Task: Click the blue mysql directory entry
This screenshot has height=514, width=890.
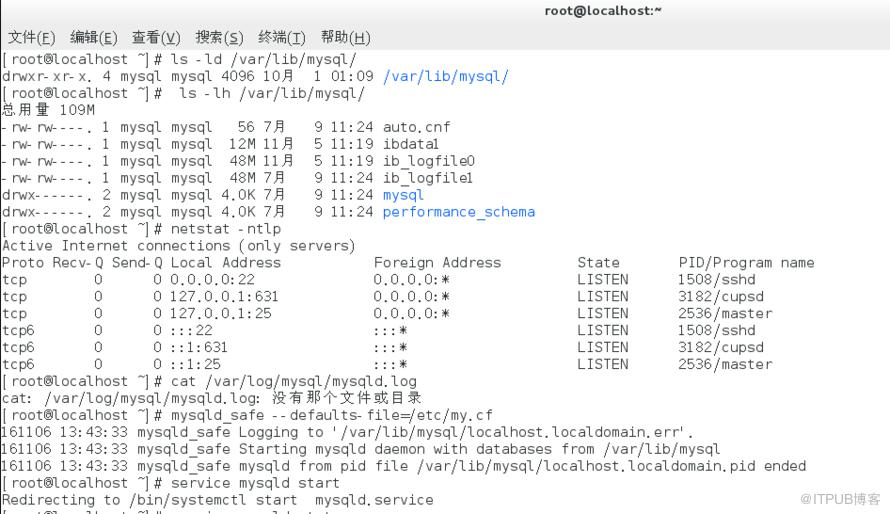Action: point(403,195)
